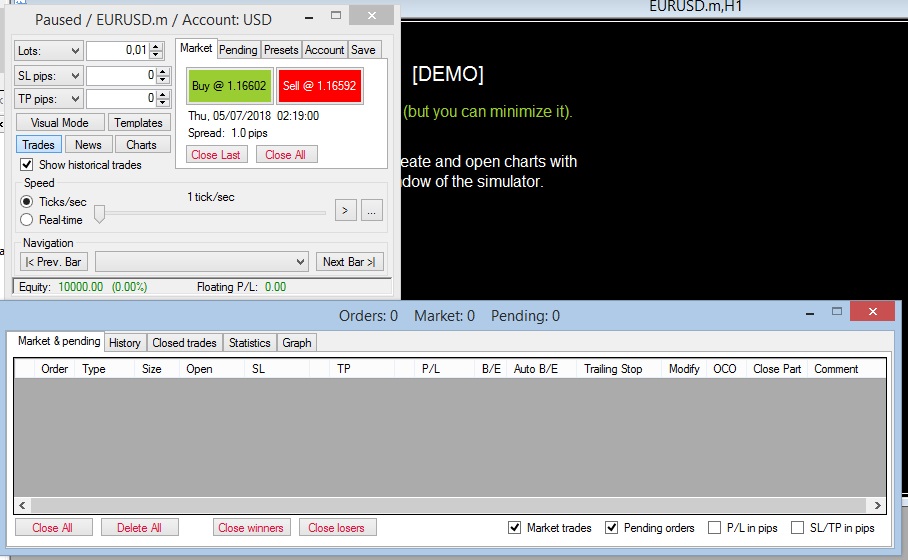Open the SL pips dropdown

[49, 76]
